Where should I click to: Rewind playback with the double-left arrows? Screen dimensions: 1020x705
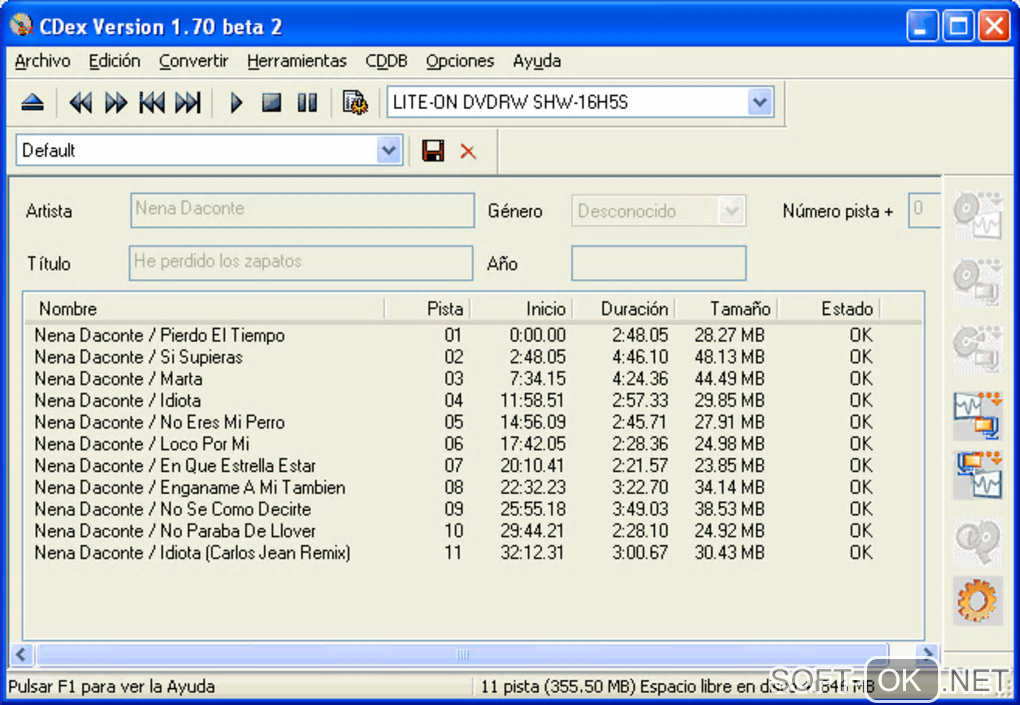point(81,102)
